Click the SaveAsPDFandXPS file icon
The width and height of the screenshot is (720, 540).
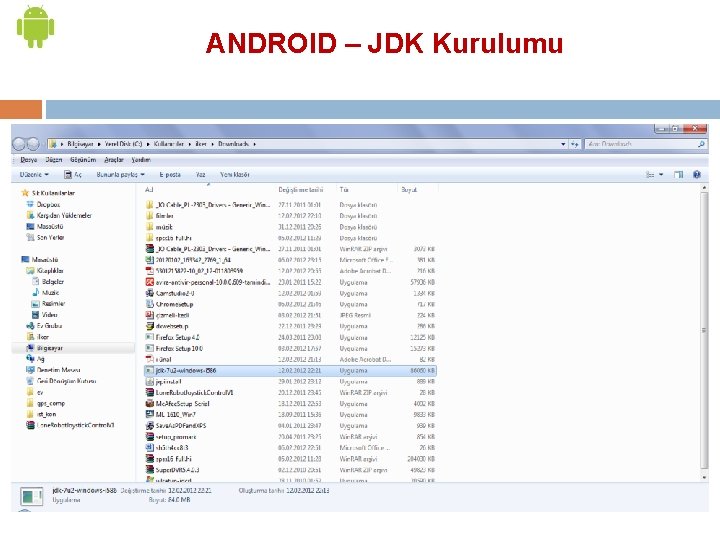(150, 426)
